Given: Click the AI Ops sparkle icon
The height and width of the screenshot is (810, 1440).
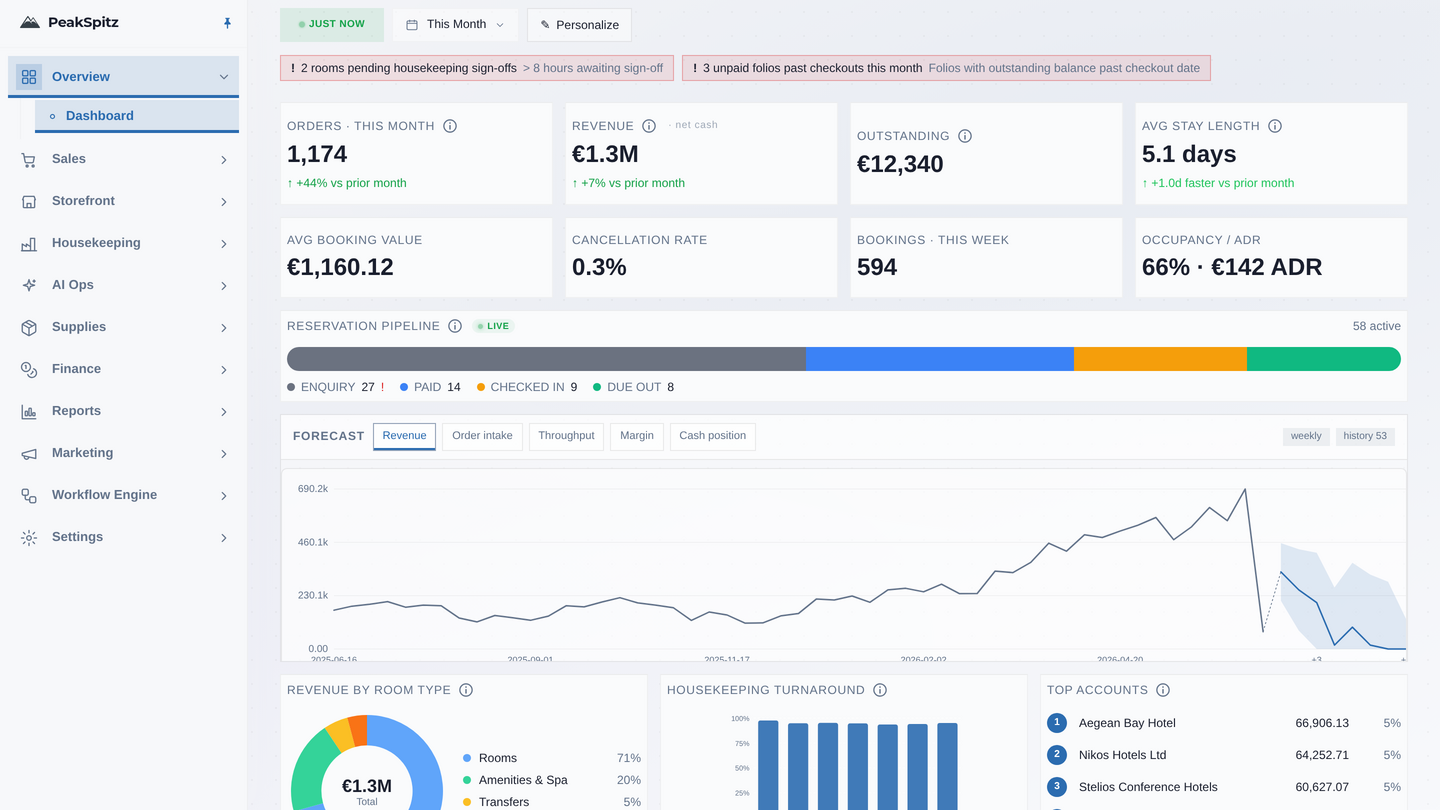Looking at the screenshot, I should coord(29,285).
